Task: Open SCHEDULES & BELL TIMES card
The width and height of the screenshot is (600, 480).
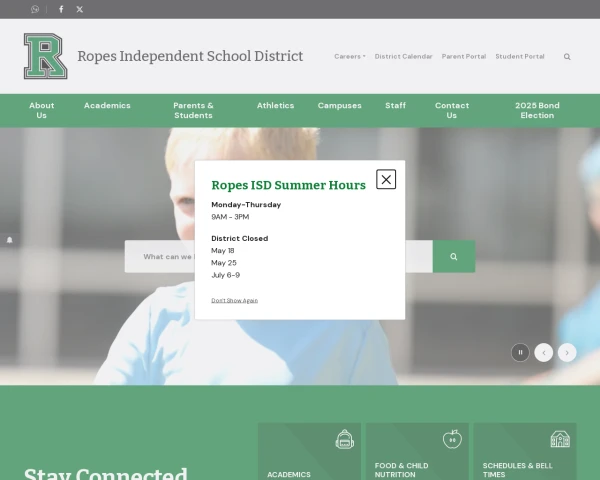Action: [525, 451]
